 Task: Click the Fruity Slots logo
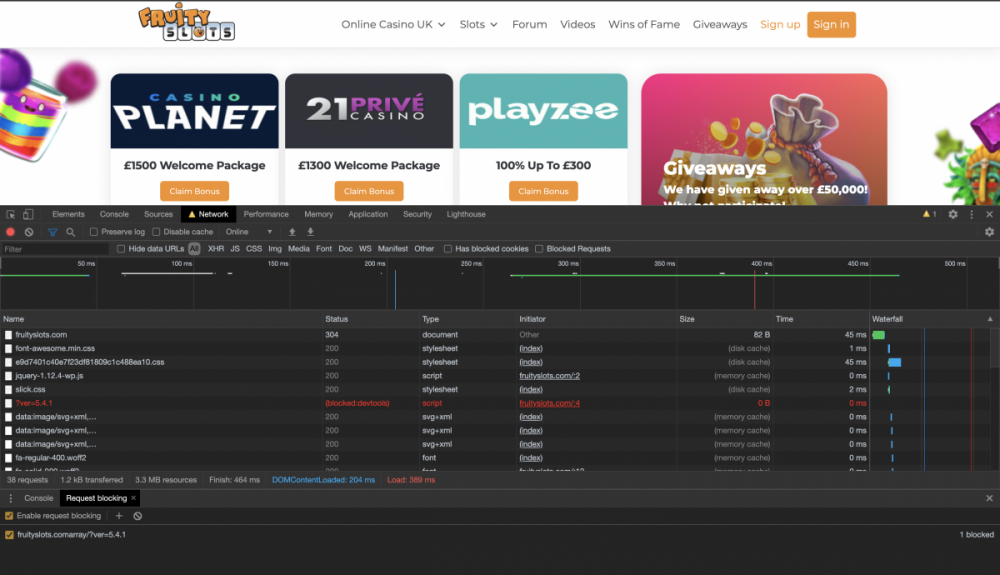(186, 22)
